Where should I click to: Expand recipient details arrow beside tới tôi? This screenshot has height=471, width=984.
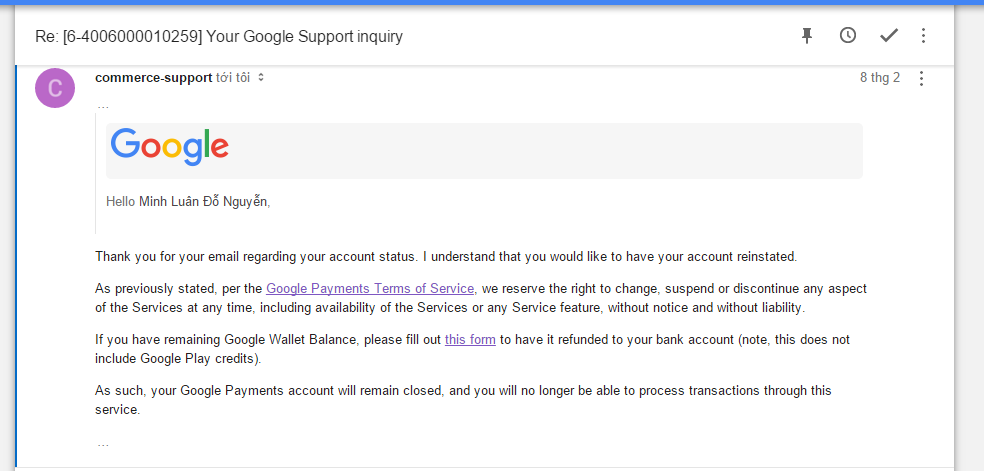pyautogui.click(x=261, y=78)
